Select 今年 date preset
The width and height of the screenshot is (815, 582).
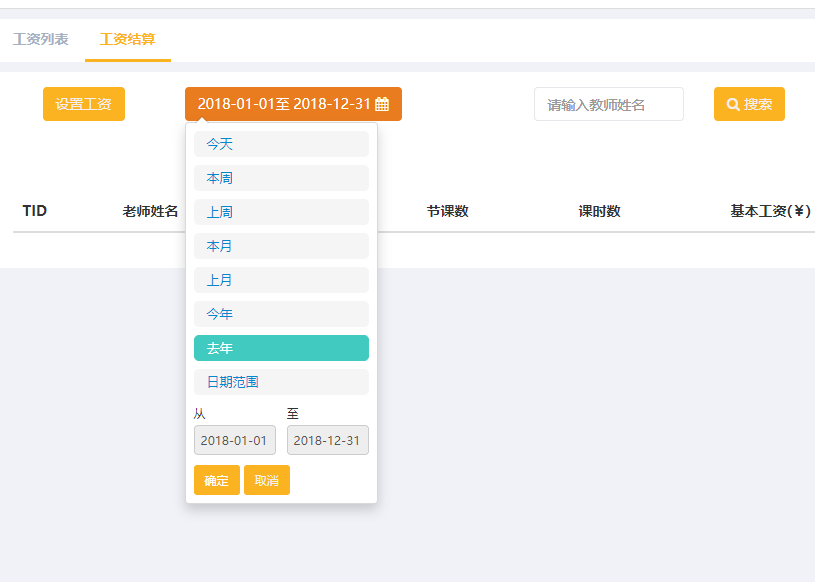click(281, 314)
